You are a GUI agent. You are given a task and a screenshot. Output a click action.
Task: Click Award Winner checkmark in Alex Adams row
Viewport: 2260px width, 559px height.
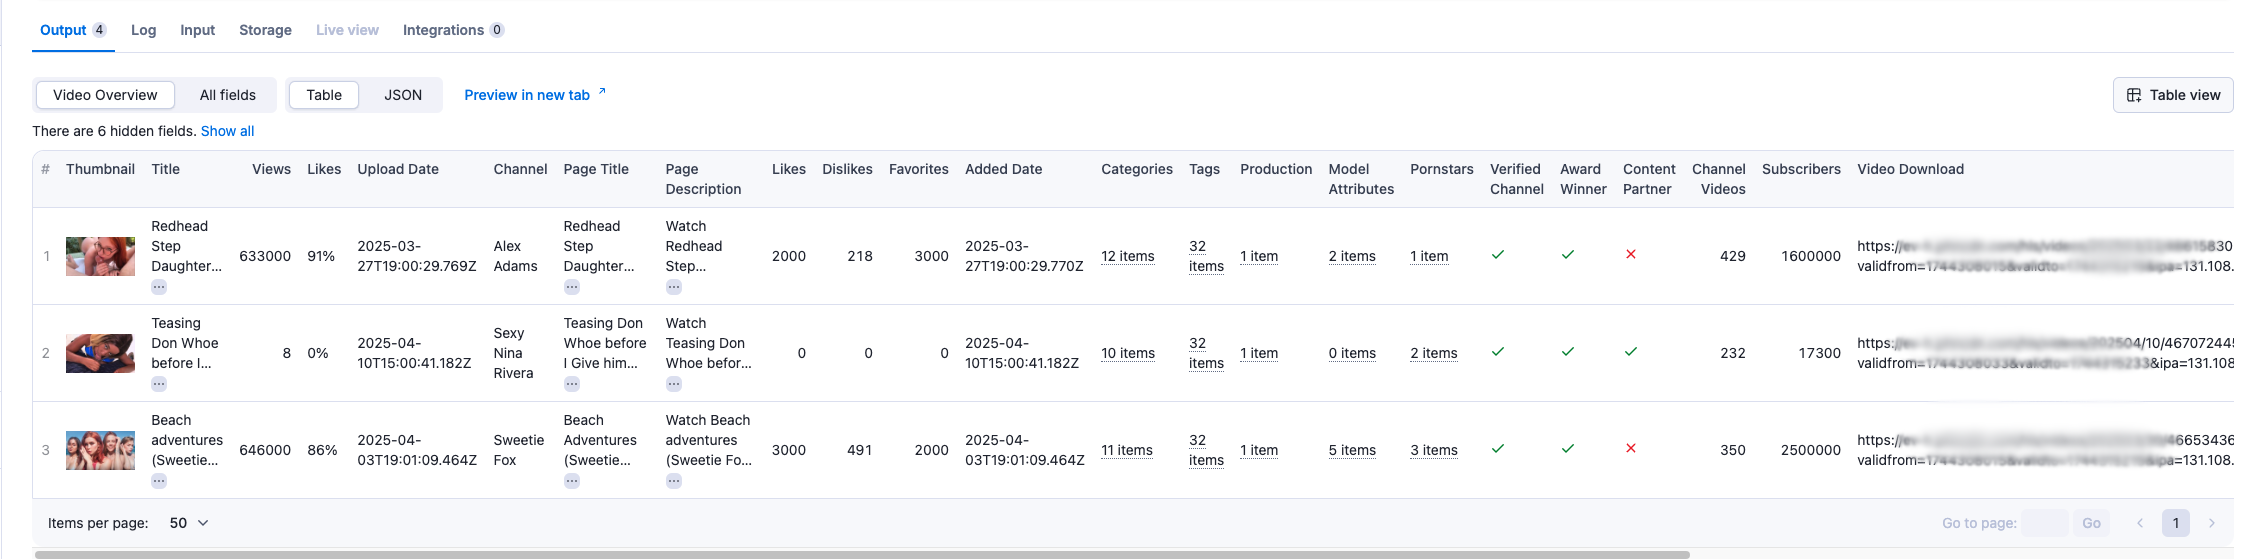pyautogui.click(x=1568, y=255)
